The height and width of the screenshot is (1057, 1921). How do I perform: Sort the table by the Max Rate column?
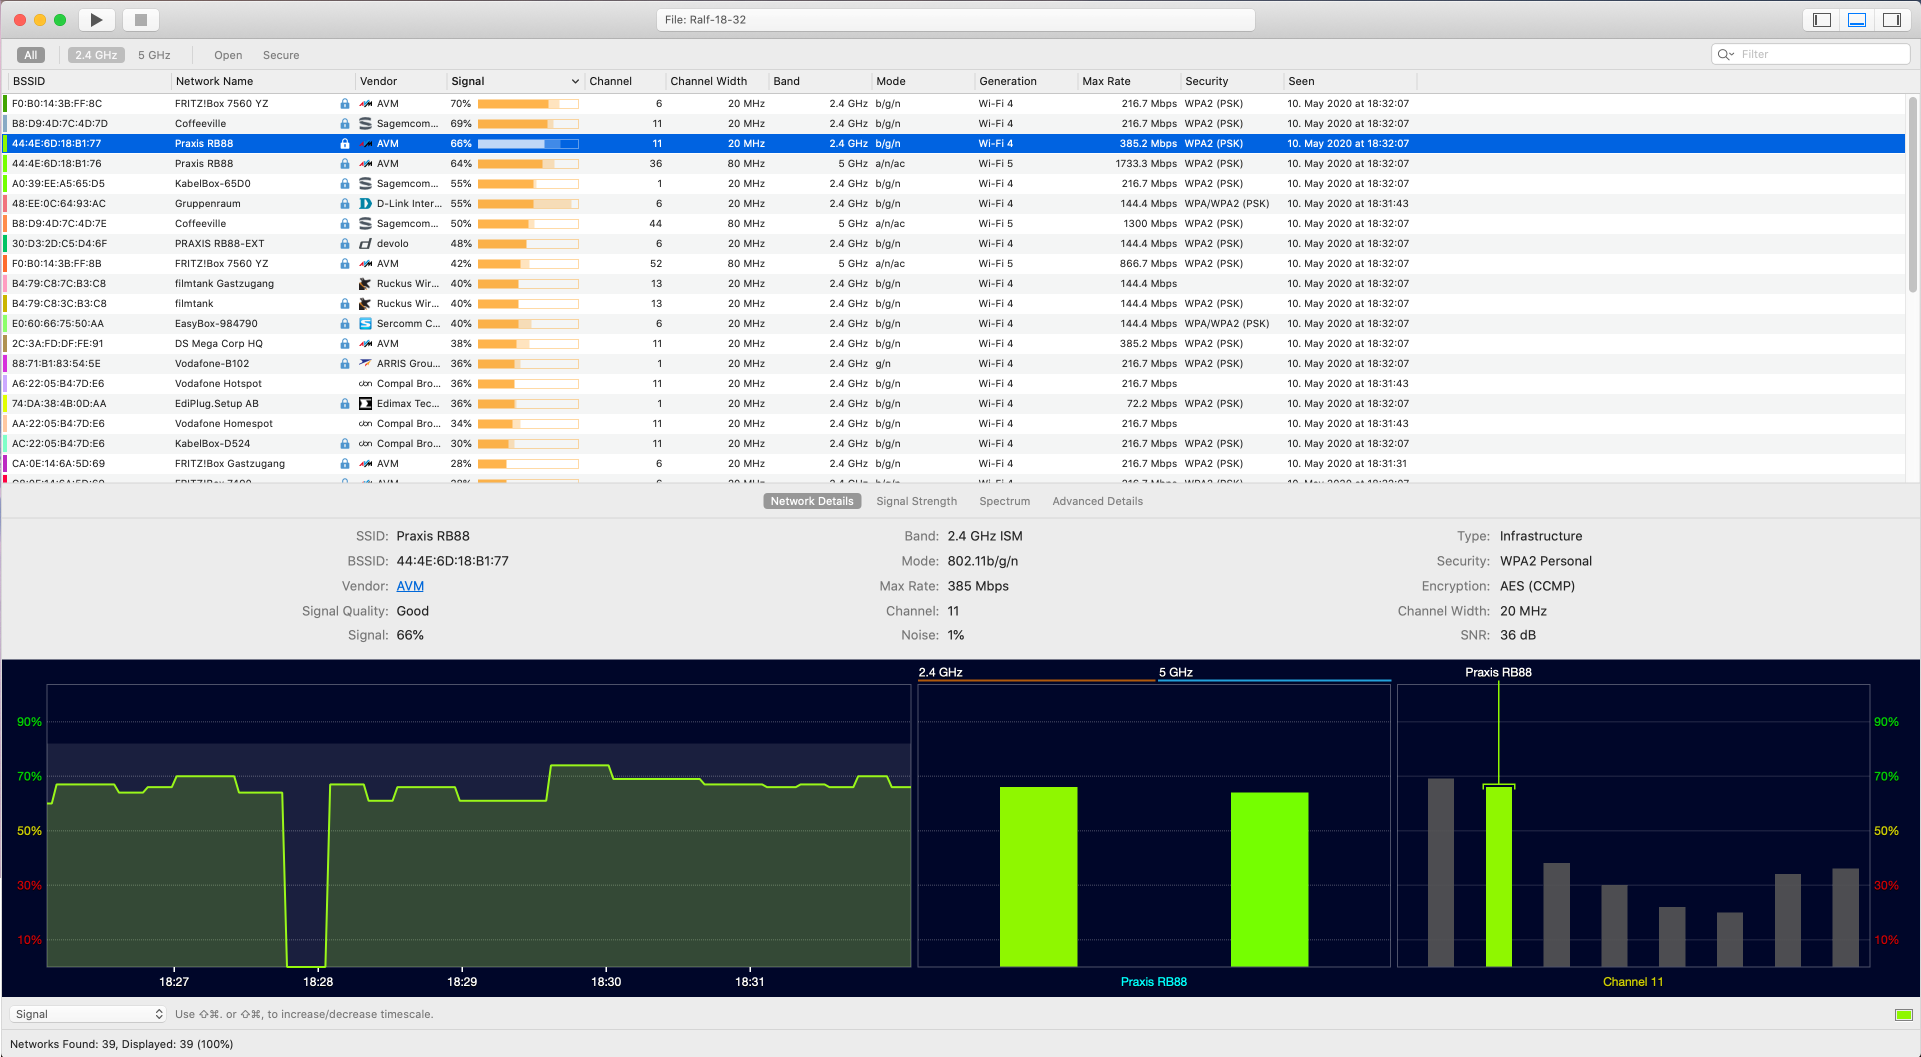pyautogui.click(x=1128, y=82)
